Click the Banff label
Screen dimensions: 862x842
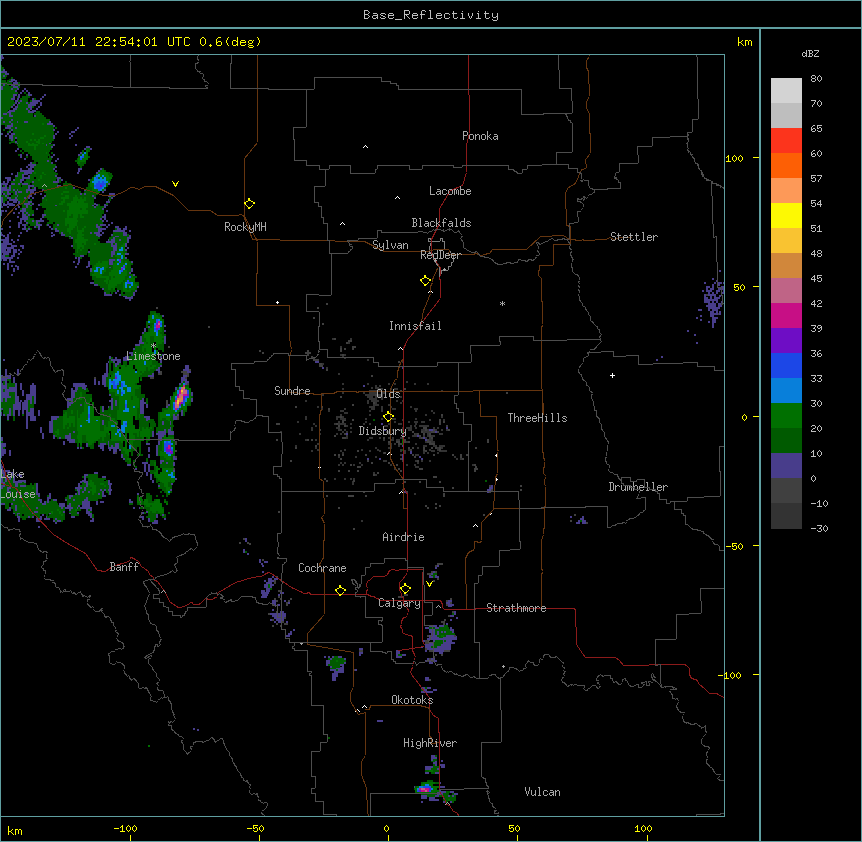point(124,567)
